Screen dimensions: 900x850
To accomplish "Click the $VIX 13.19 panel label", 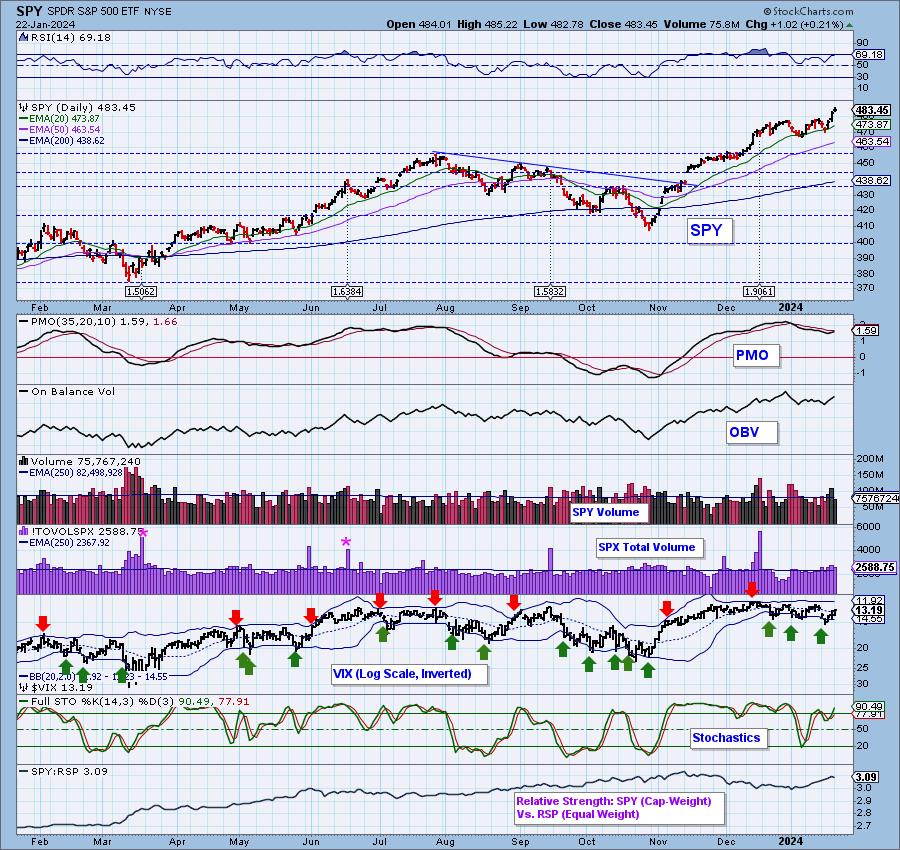I will pyautogui.click(x=61, y=687).
